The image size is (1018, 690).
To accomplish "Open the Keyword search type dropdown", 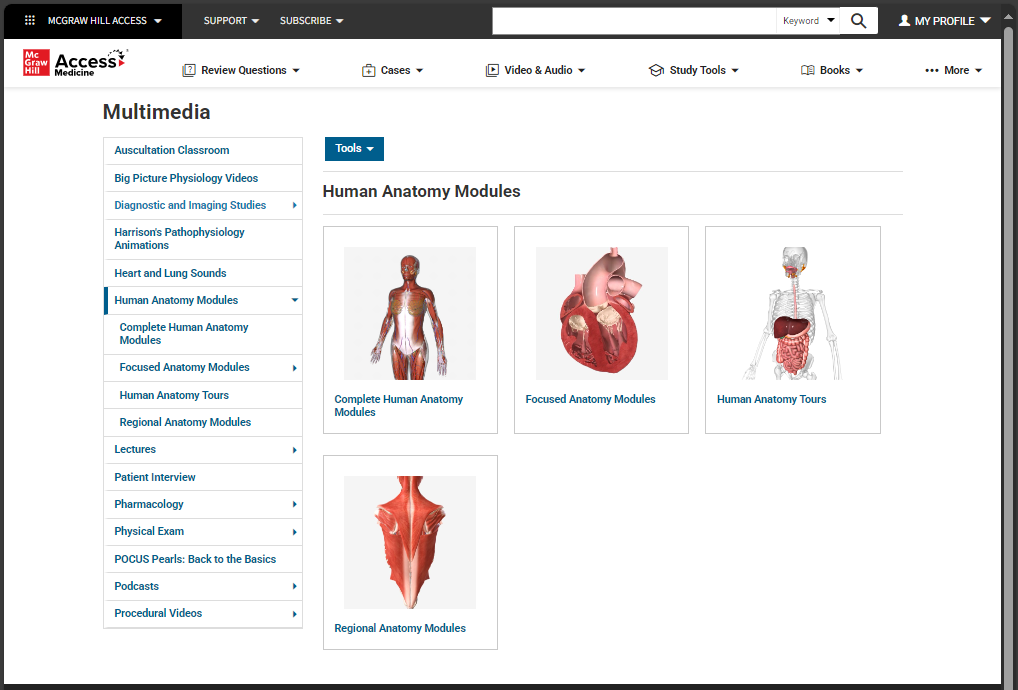I will (x=808, y=21).
